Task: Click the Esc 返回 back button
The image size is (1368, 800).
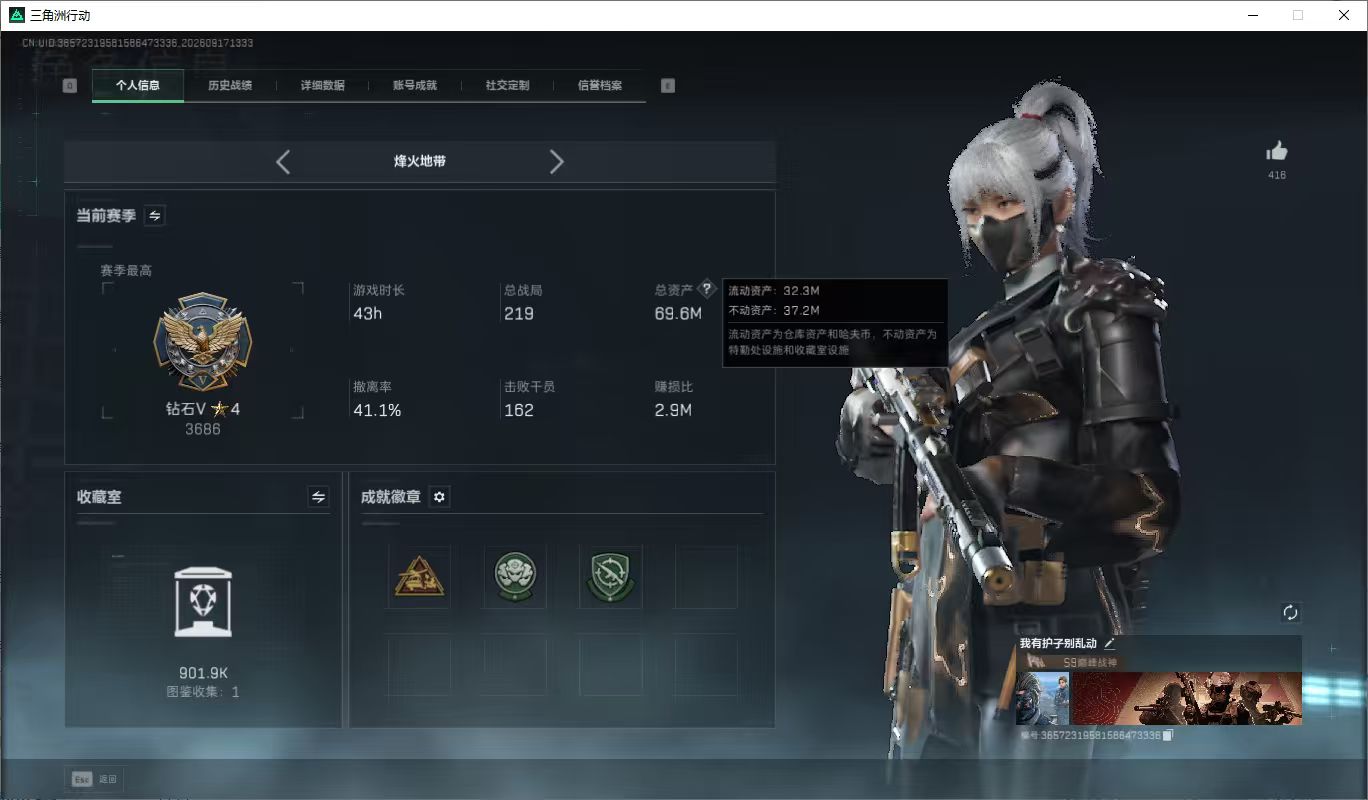Action: coord(96,779)
